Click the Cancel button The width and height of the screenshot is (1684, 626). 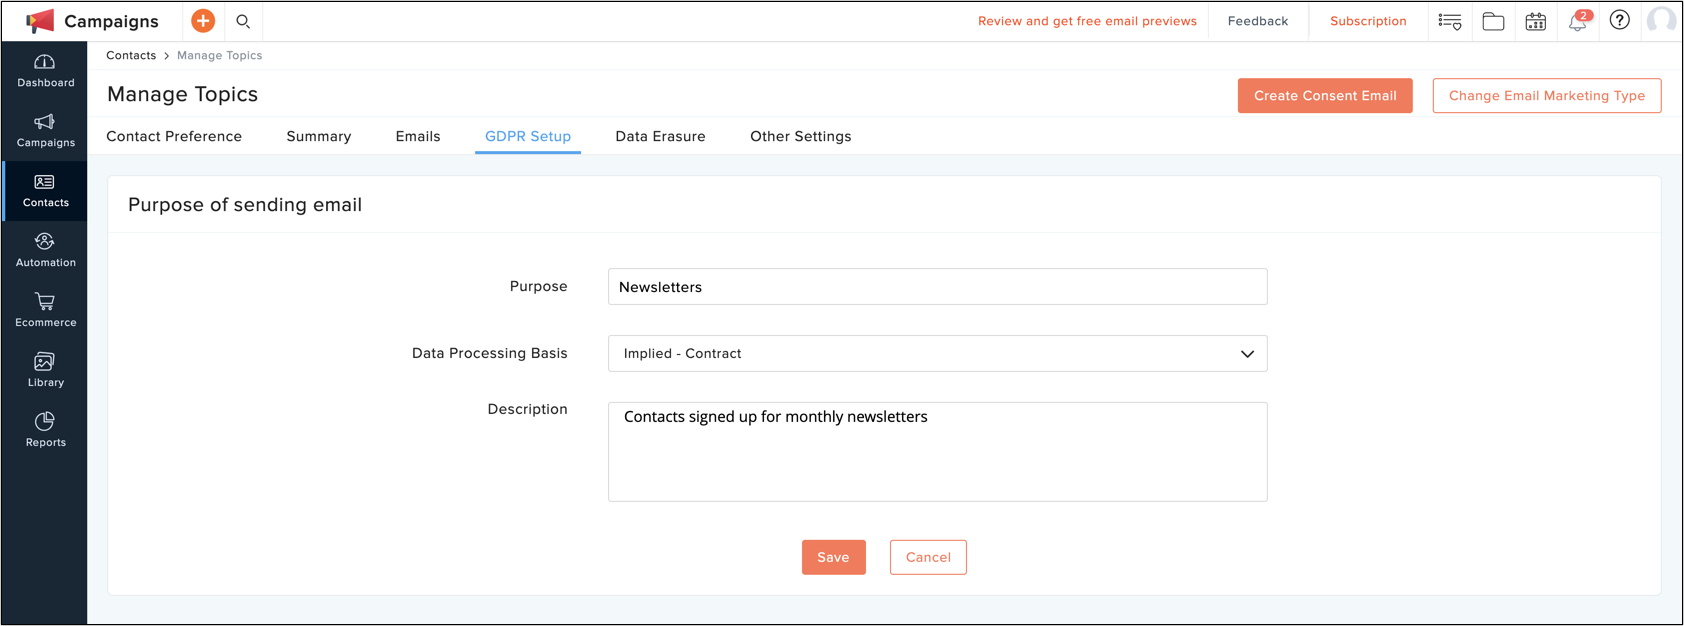pyautogui.click(x=928, y=557)
